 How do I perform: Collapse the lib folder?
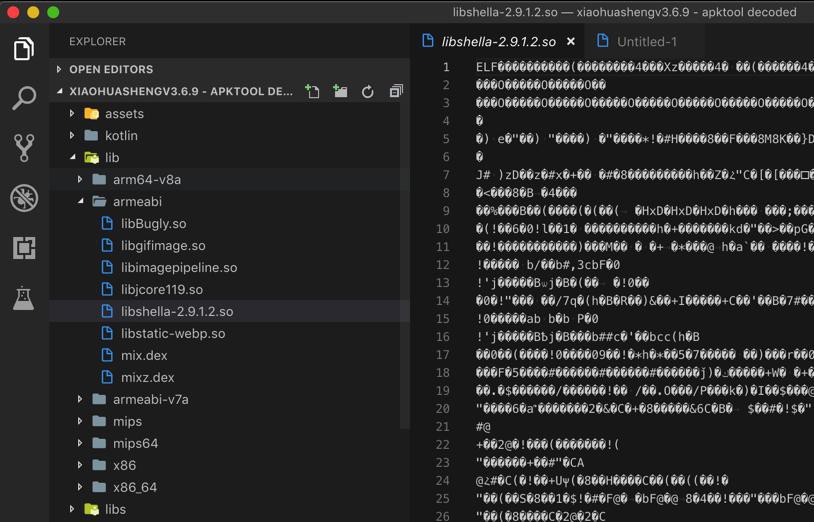coord(72,157)
